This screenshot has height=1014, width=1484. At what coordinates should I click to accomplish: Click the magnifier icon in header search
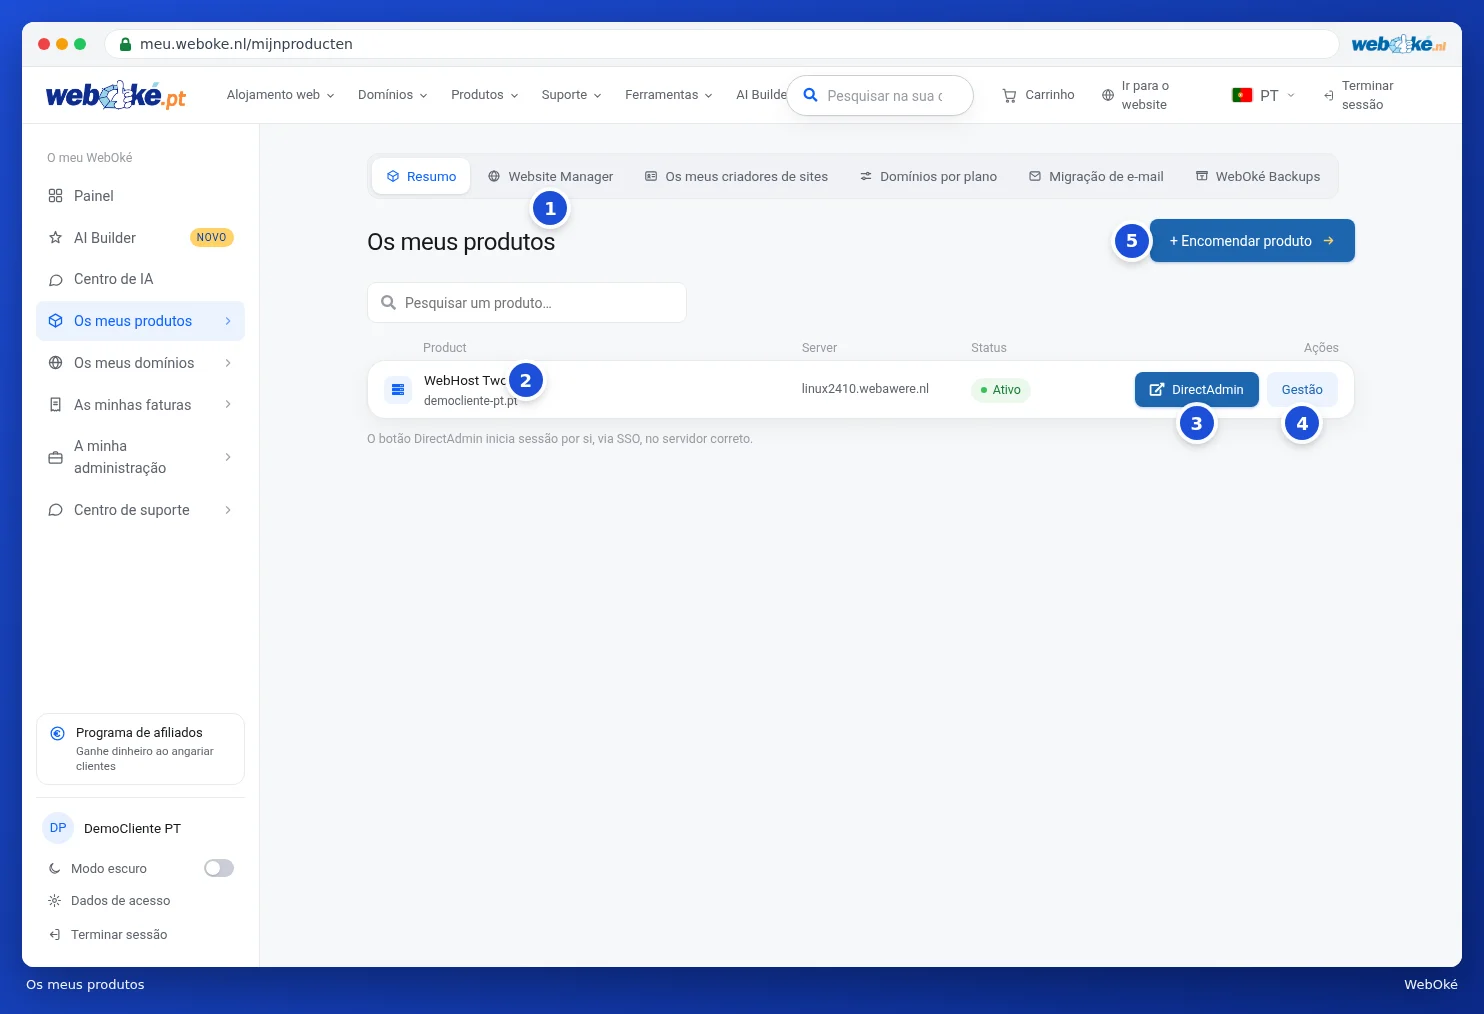pos(811,95)
